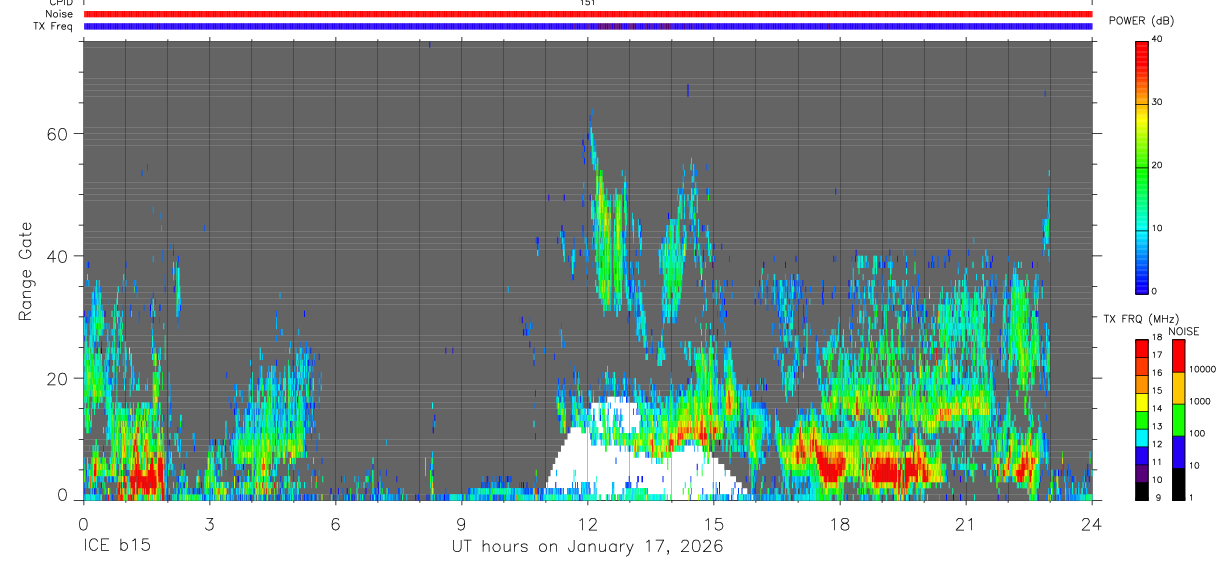Click the orange 1000-10000 swatch in NOISE legend
The width and height of the screenshot is (1228, 567).
click(1178, 388)
